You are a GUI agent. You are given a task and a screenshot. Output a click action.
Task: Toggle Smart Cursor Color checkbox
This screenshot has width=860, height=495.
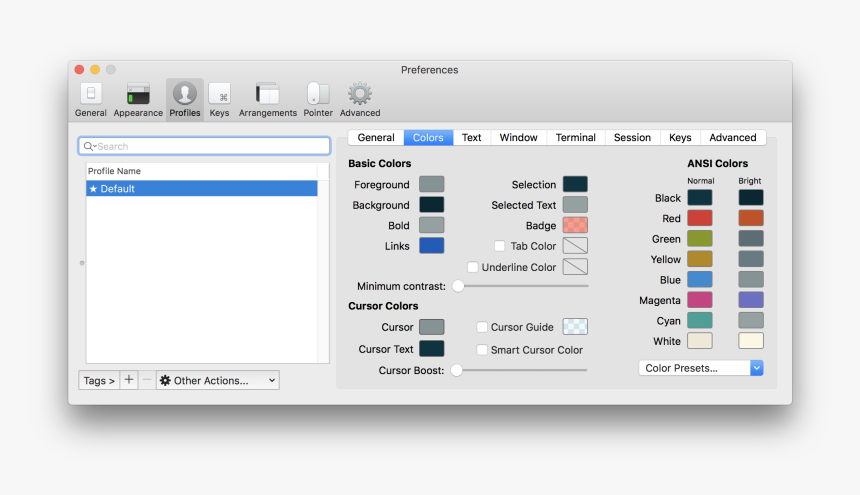[482, 350]
